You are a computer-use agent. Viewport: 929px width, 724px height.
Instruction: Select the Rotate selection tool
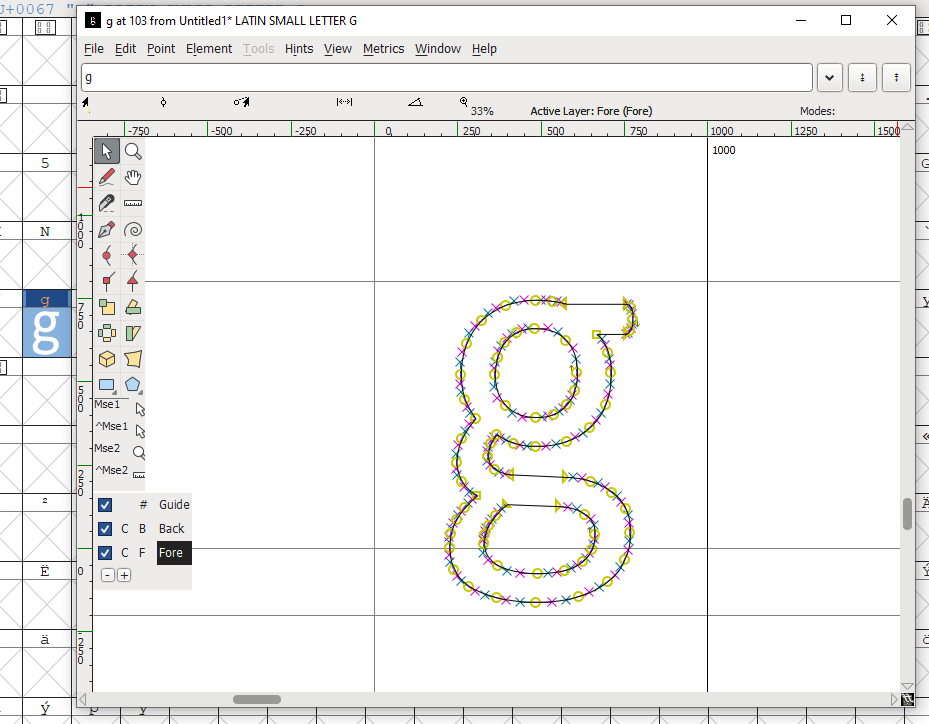click(x=133, y=307)
